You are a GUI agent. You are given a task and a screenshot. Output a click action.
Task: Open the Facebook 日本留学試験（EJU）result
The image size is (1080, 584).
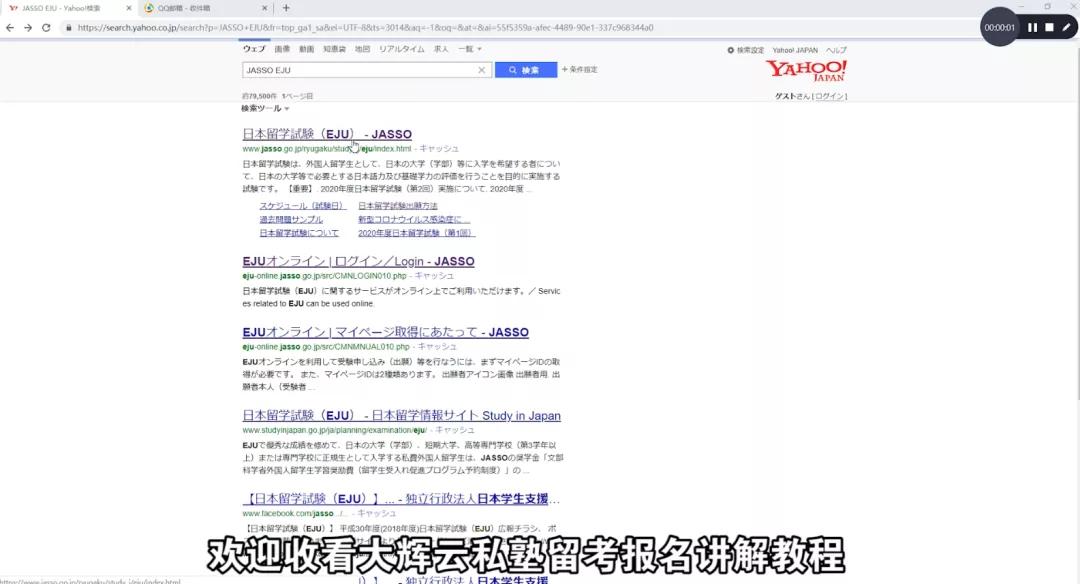coord(401,499)
